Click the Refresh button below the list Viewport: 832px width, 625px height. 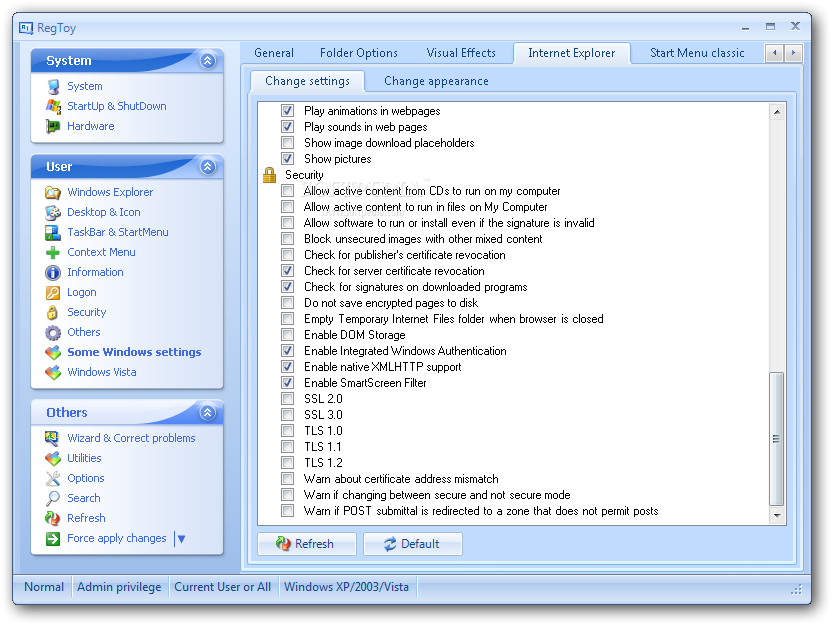(307, 544)
